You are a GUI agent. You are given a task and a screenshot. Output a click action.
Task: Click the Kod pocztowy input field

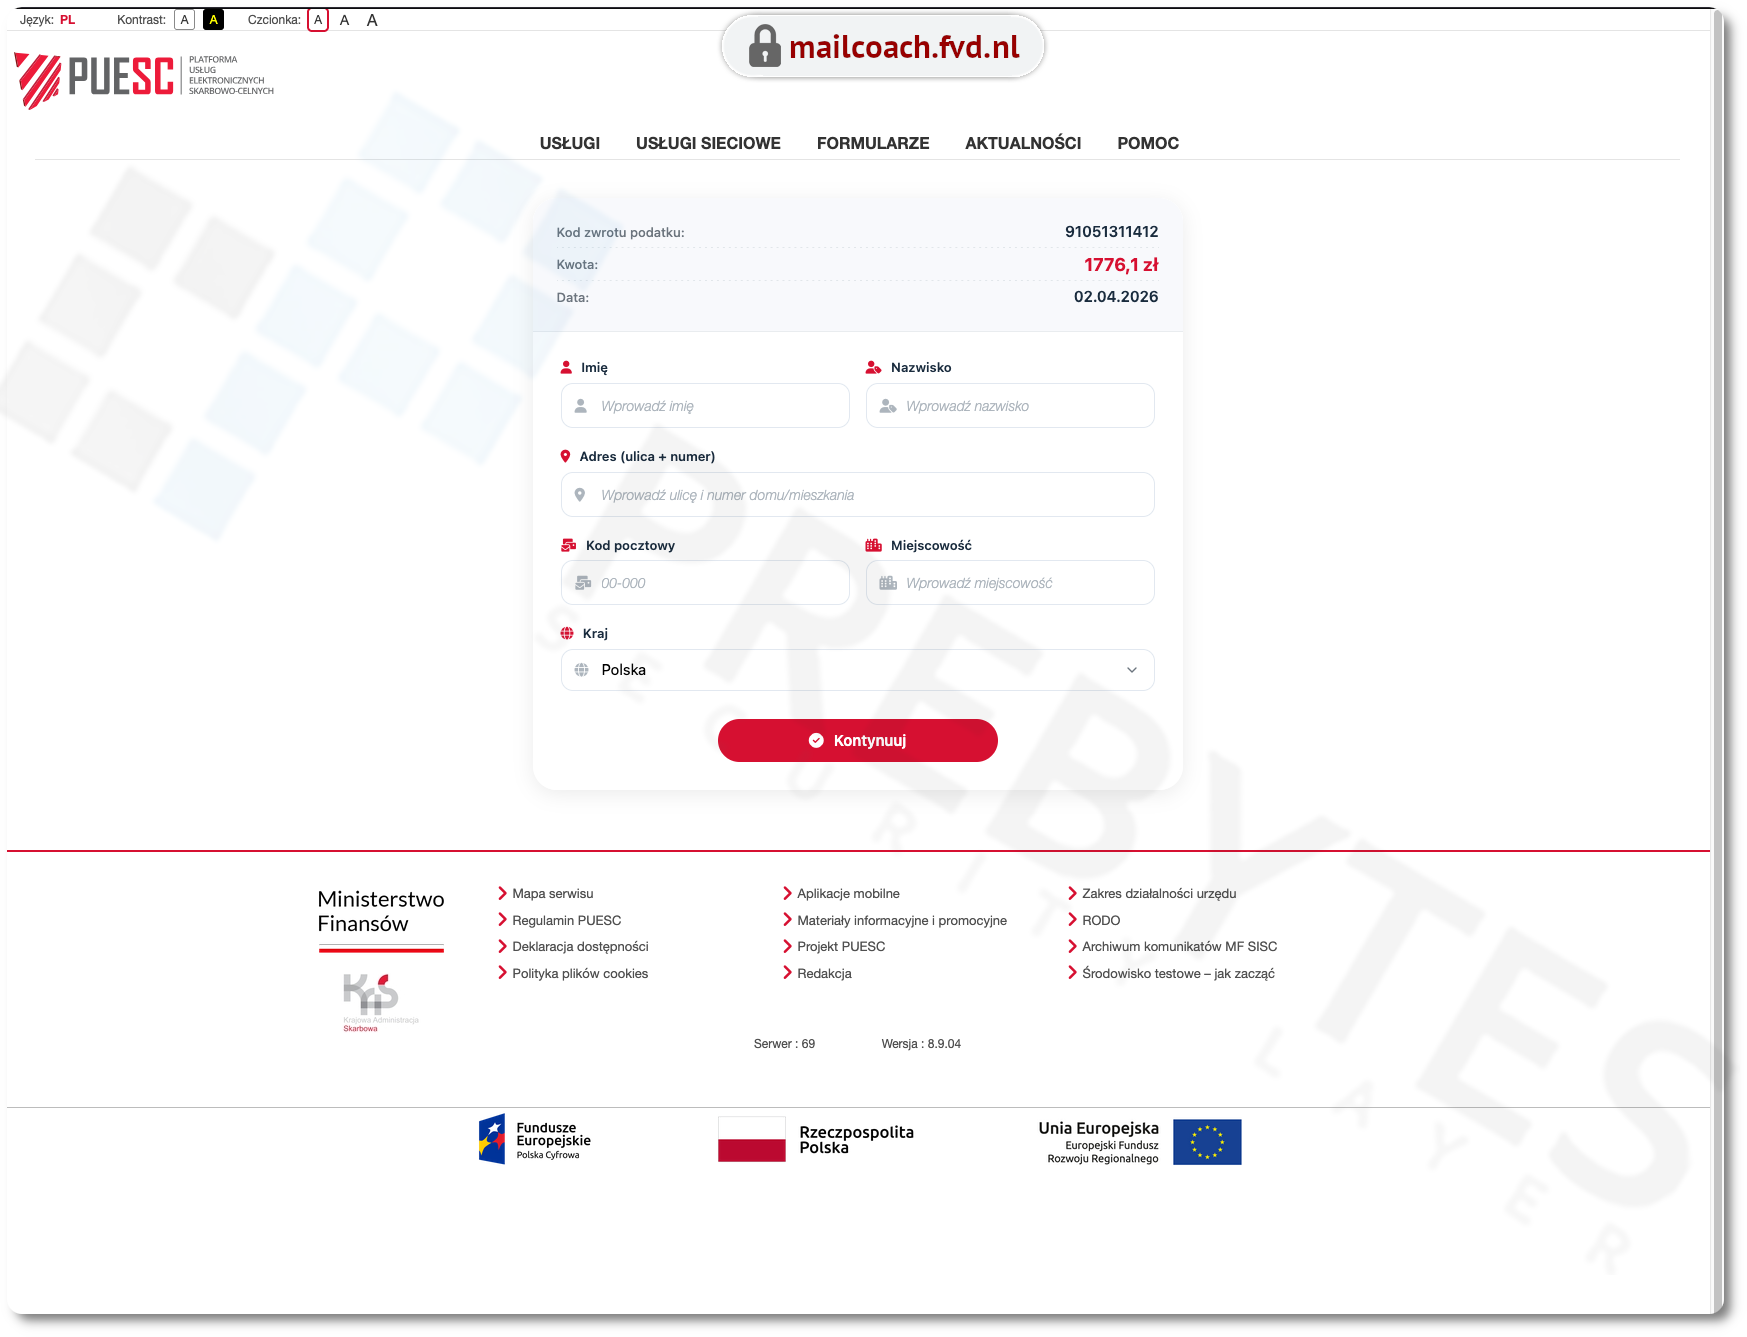click(705, 583)
